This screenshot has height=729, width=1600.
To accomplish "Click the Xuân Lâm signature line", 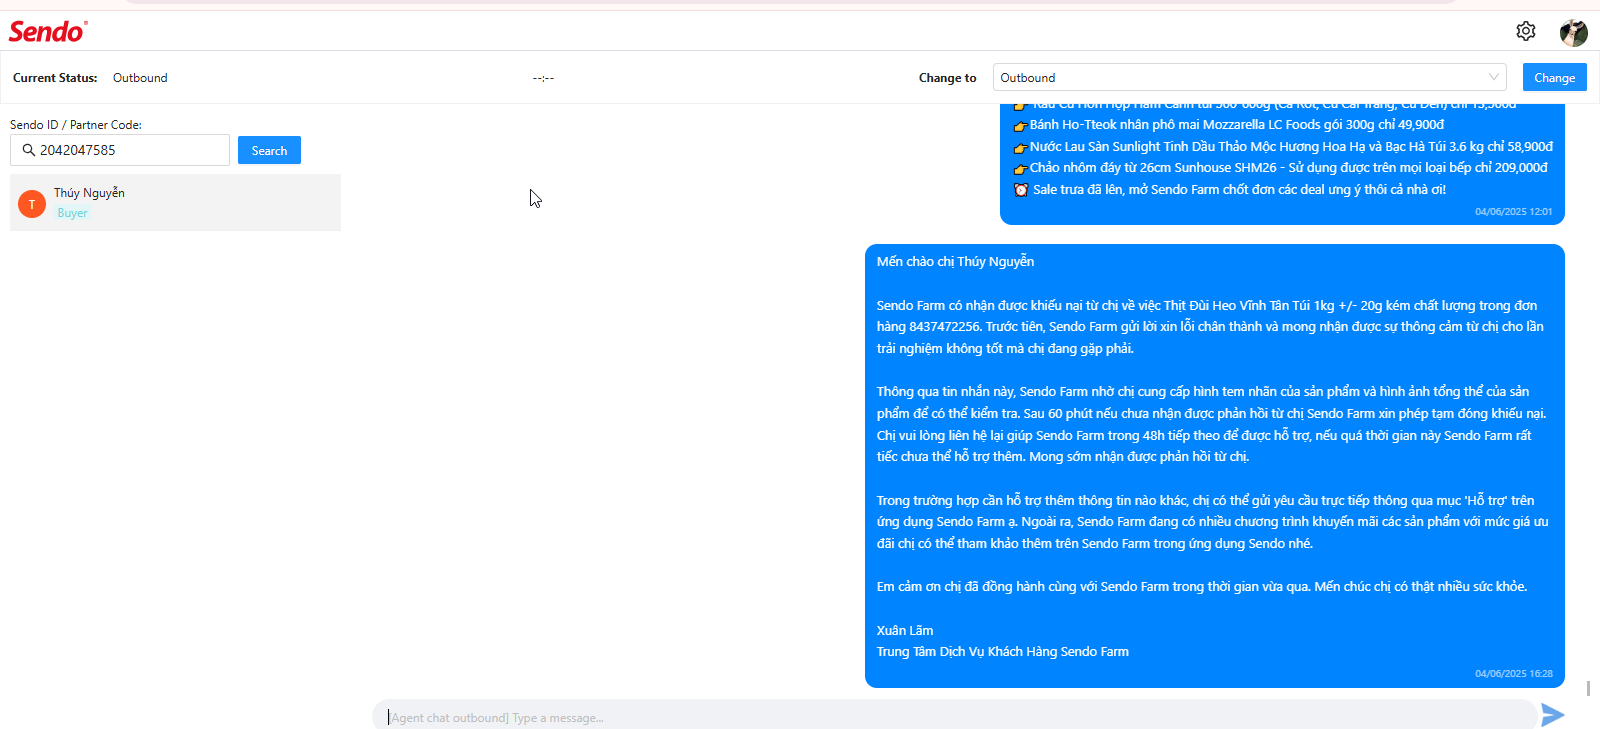I will click(905, 631).
